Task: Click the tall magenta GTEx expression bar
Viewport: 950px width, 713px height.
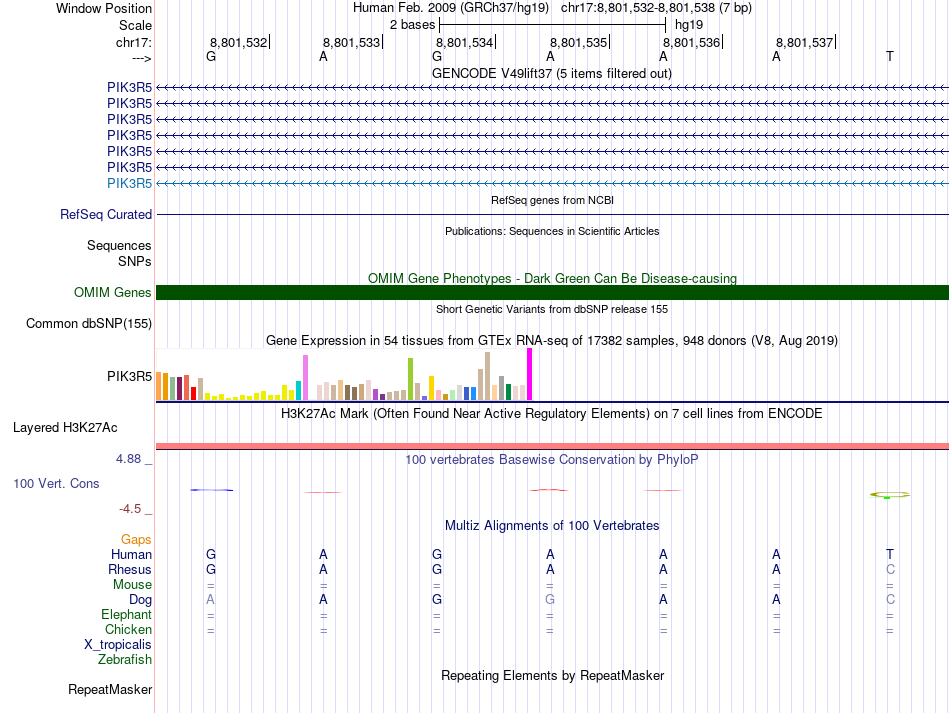Action: click(530, 374)
